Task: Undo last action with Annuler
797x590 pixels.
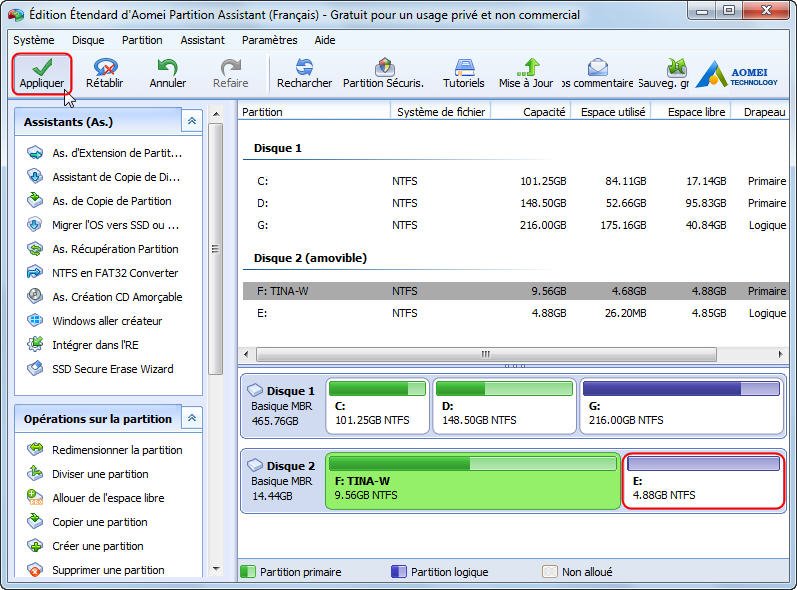Action: click(x=167, y=74)
